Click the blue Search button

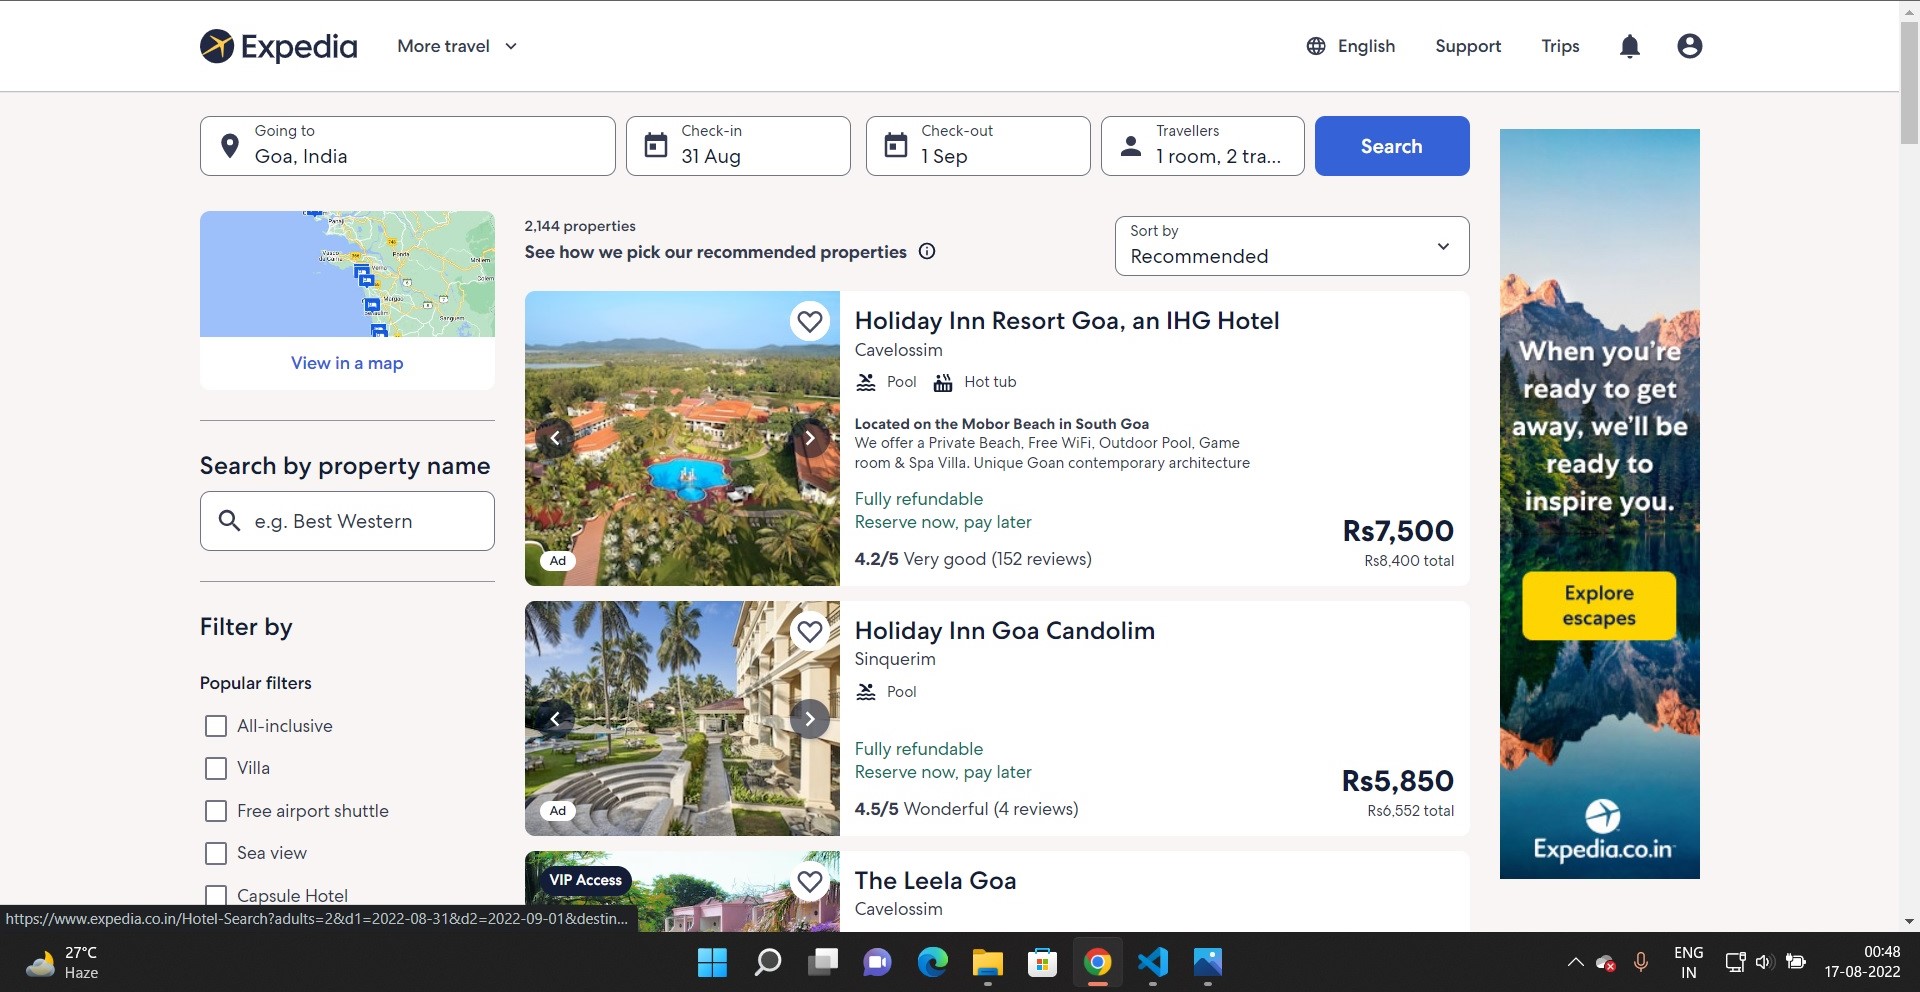pos(1392,146)
